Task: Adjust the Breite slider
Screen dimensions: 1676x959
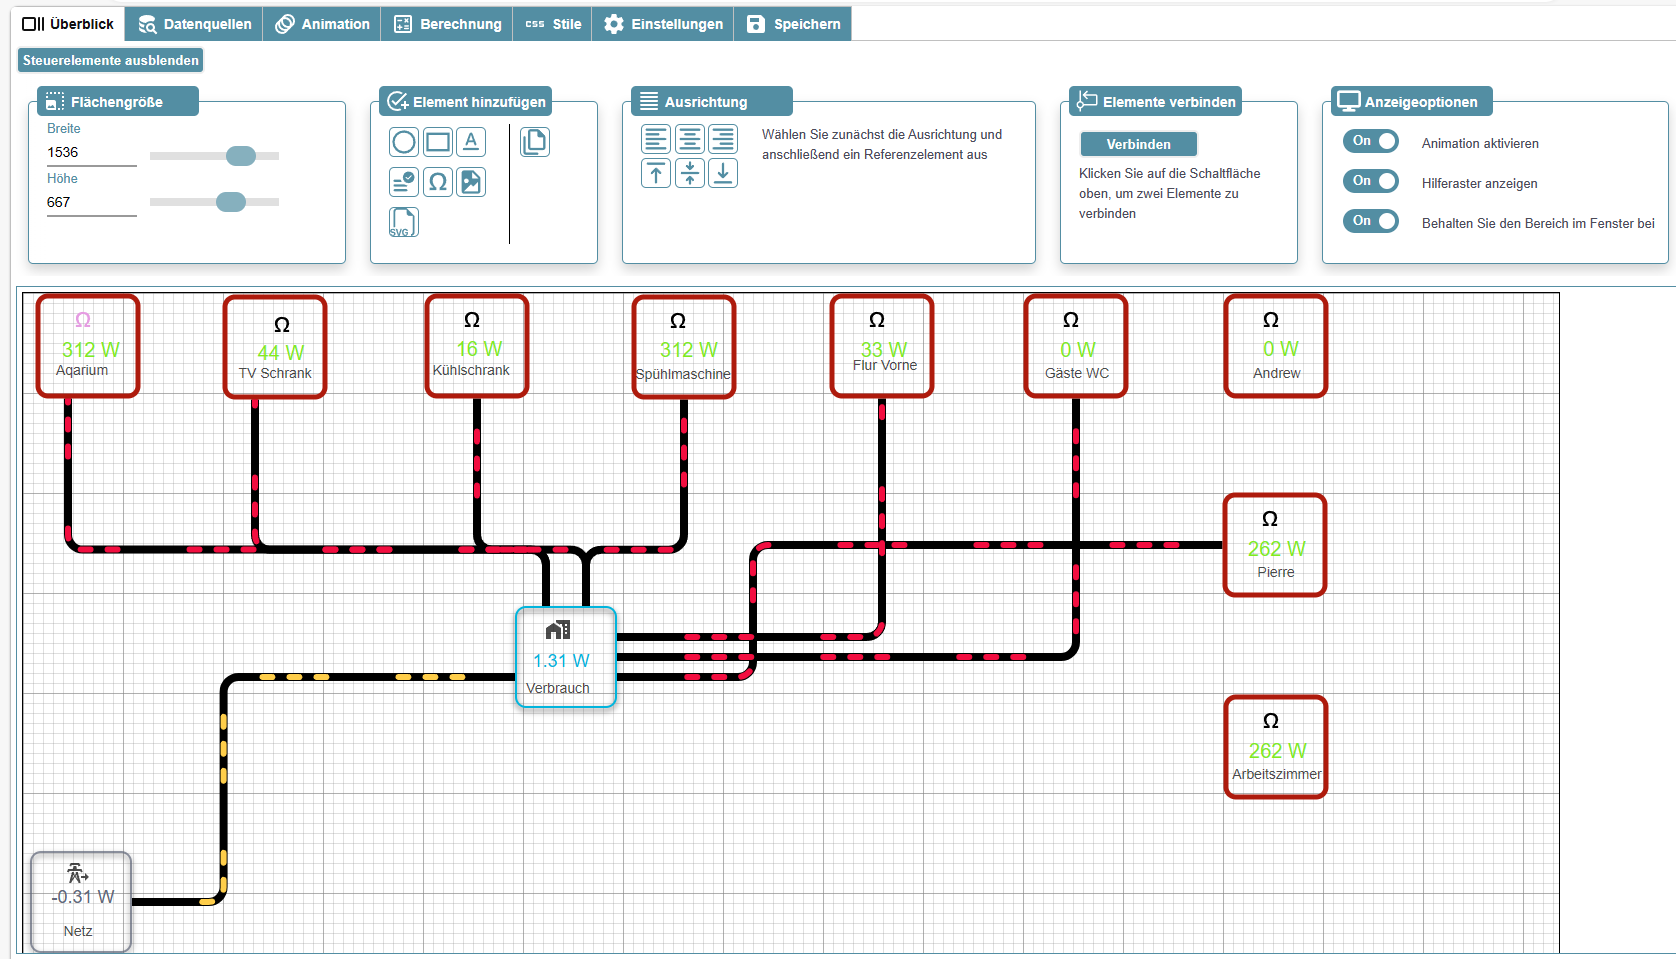Action: click(241, 156)
